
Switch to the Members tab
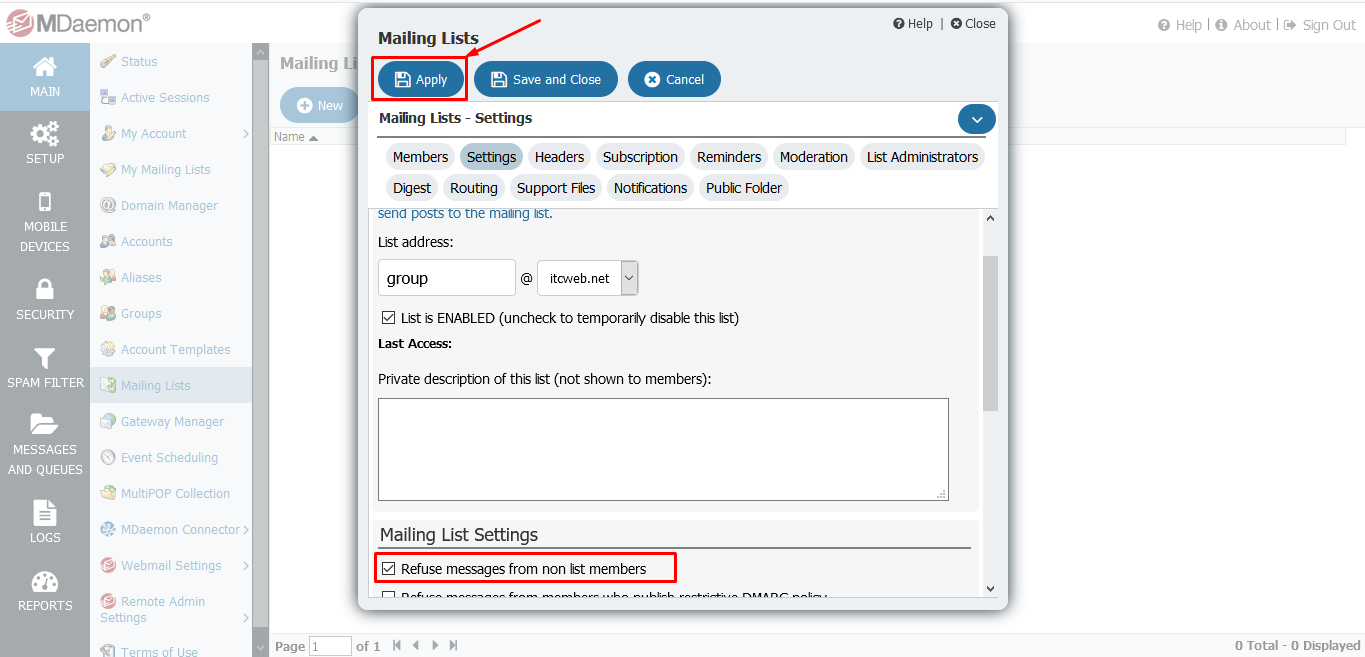tap(420, 157)
